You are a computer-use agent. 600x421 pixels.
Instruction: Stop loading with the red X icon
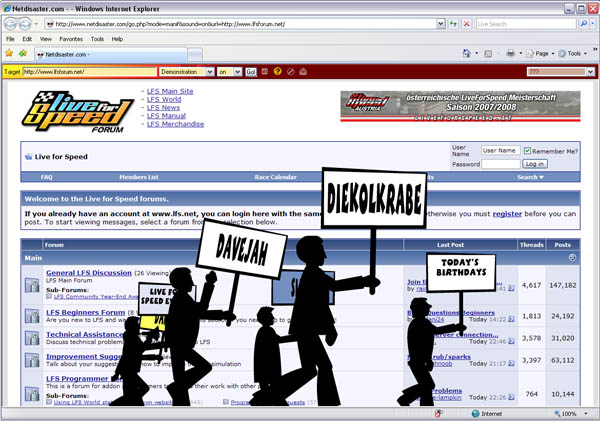click(466, 24)
